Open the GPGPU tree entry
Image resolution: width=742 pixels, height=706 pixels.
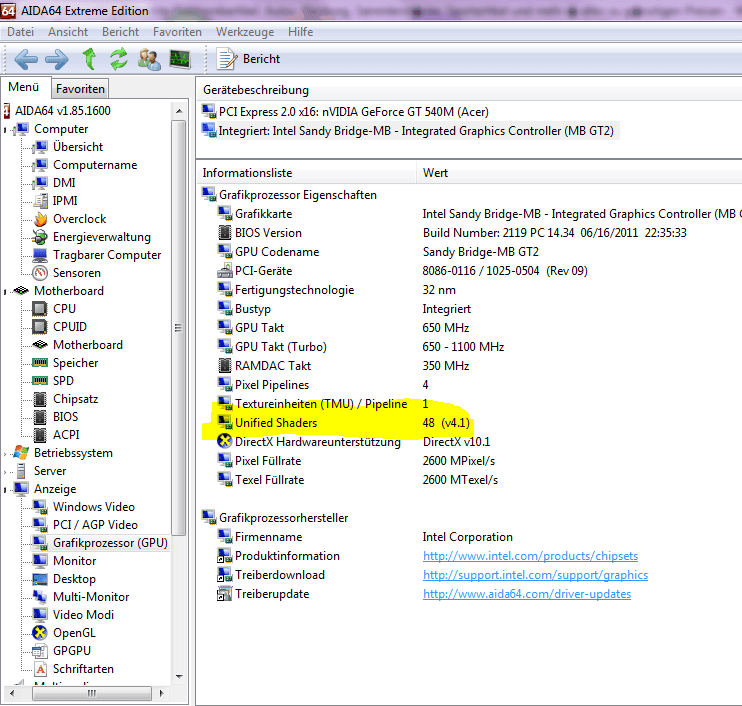pos(71,651)
